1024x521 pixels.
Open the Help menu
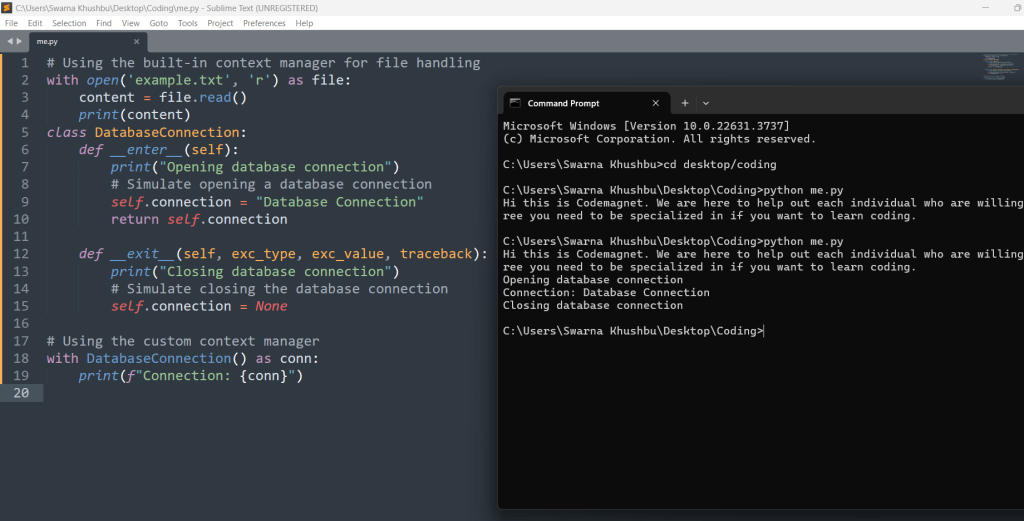(304, 23)
